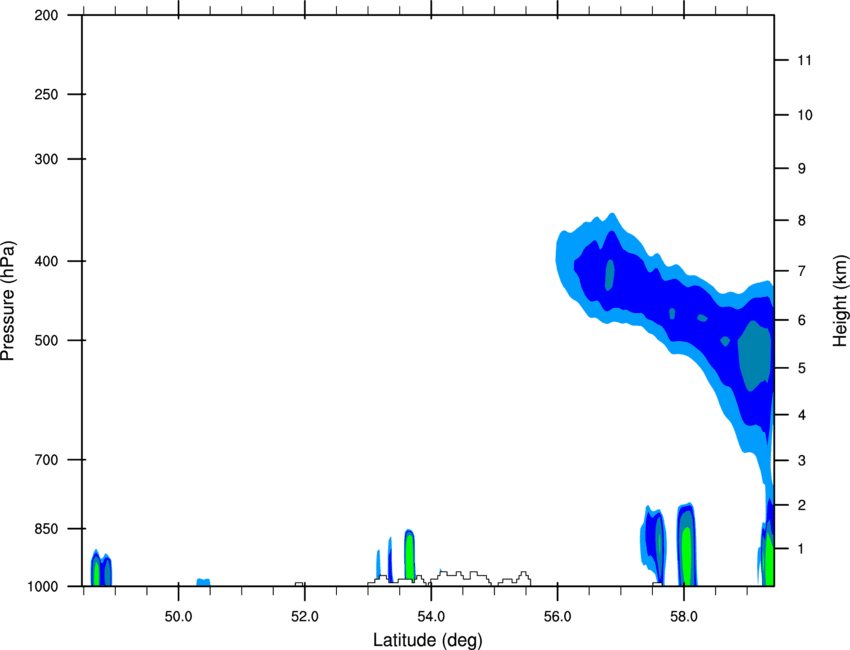Click the 11 km height tick label
850x650 pixels.
click(804, 60)
